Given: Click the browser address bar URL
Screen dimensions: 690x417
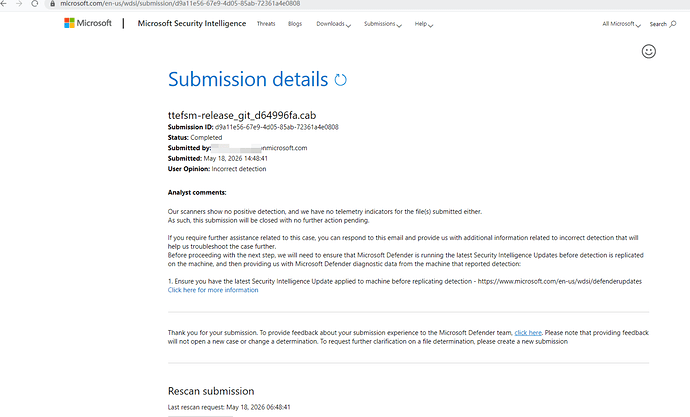Looking at the screenshot, I should click(180, 4).
